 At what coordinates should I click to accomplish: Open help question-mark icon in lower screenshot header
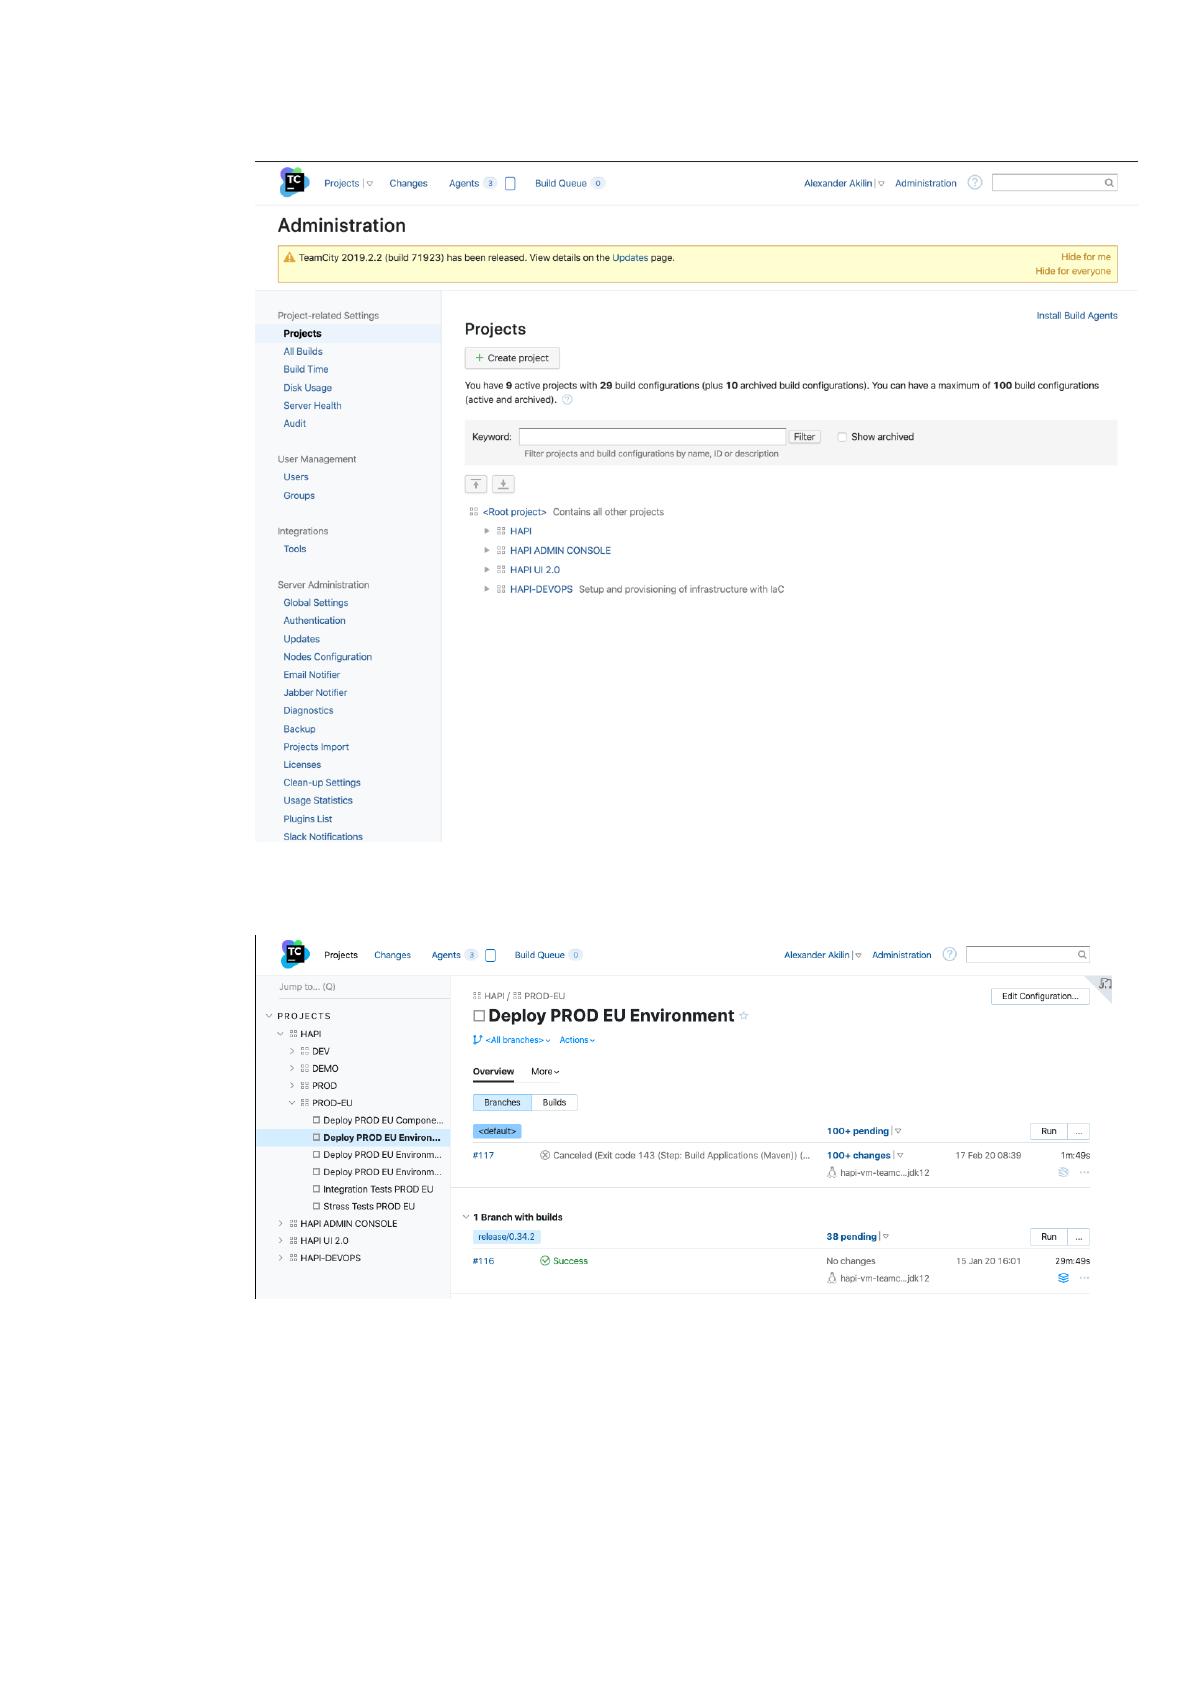950,954
